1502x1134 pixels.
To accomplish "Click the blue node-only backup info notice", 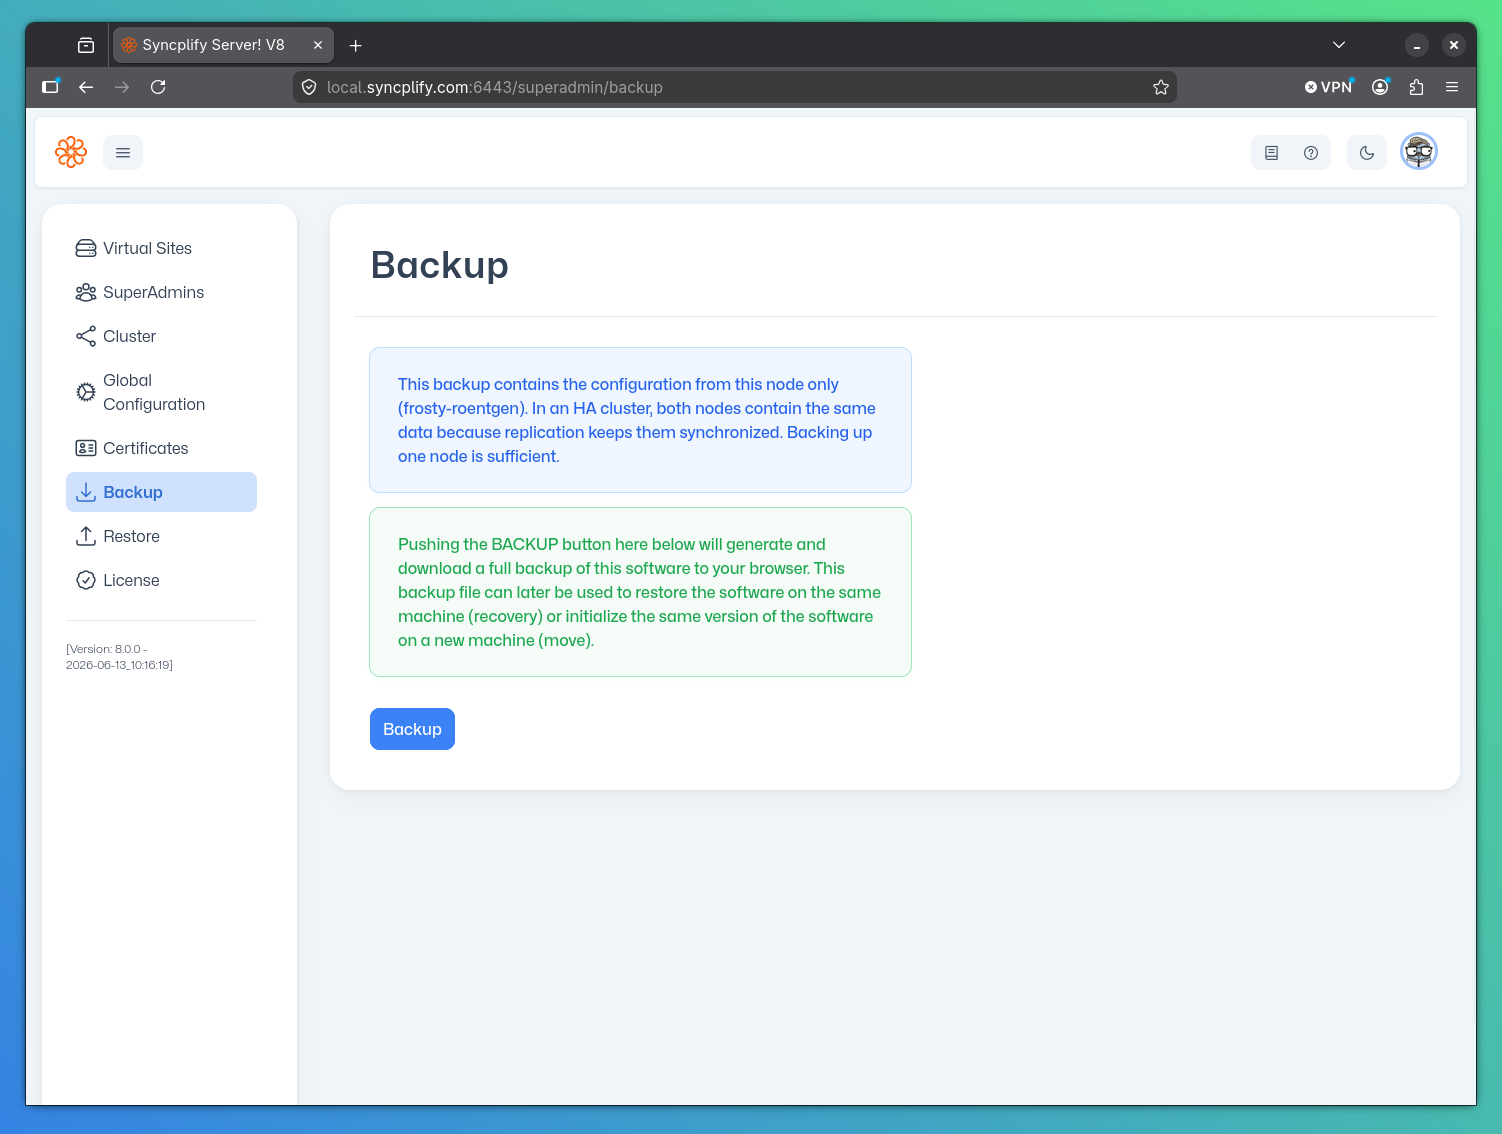I will pyautogui.click(x=640, y=420).
